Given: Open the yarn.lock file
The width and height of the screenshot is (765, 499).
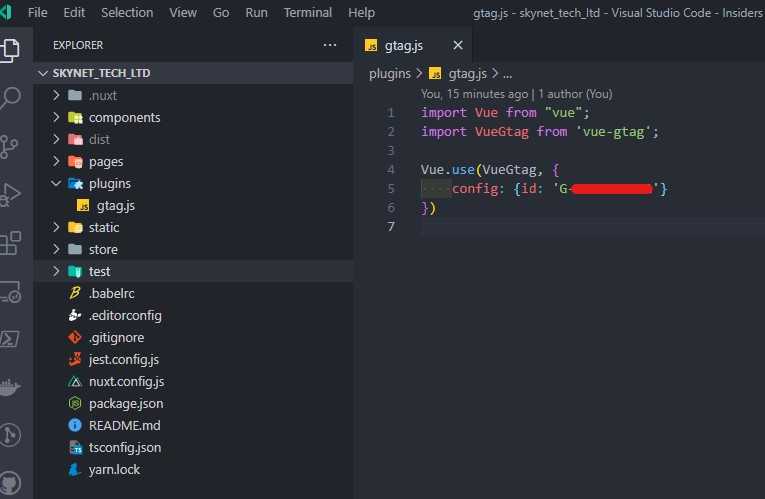Looking at the screenshot, I should tap(194, 469).
